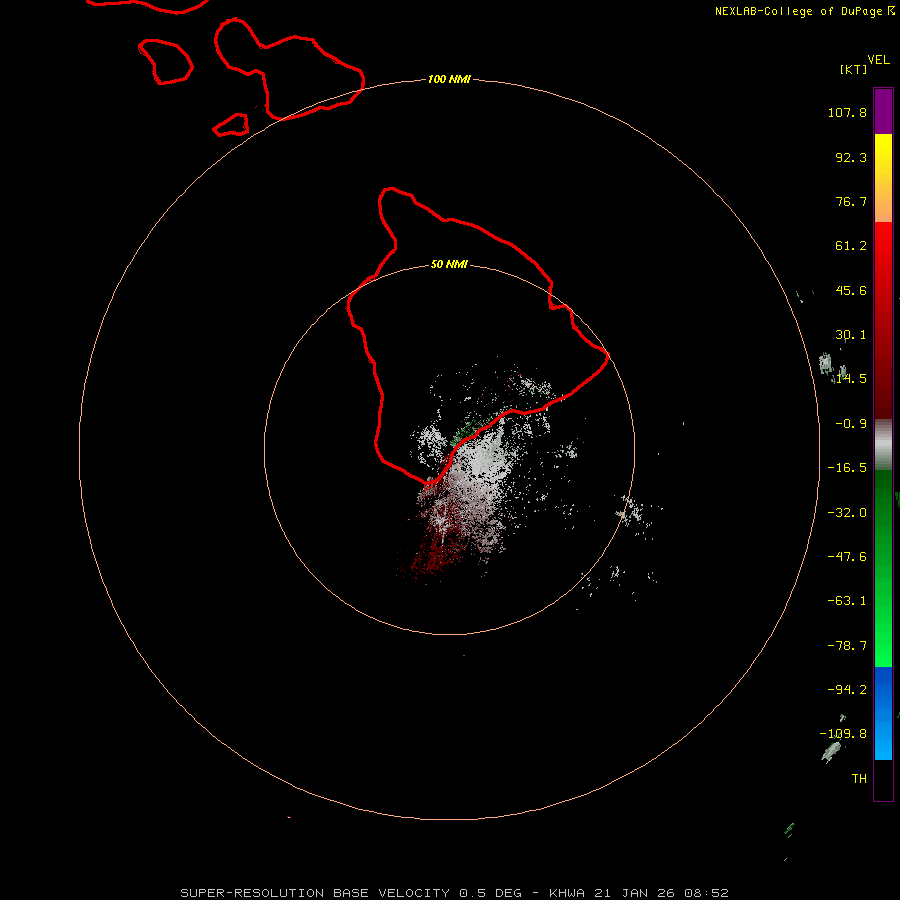900x900 pixels.
Task: Select the 45.6 legend value
Action: [851, 290]
